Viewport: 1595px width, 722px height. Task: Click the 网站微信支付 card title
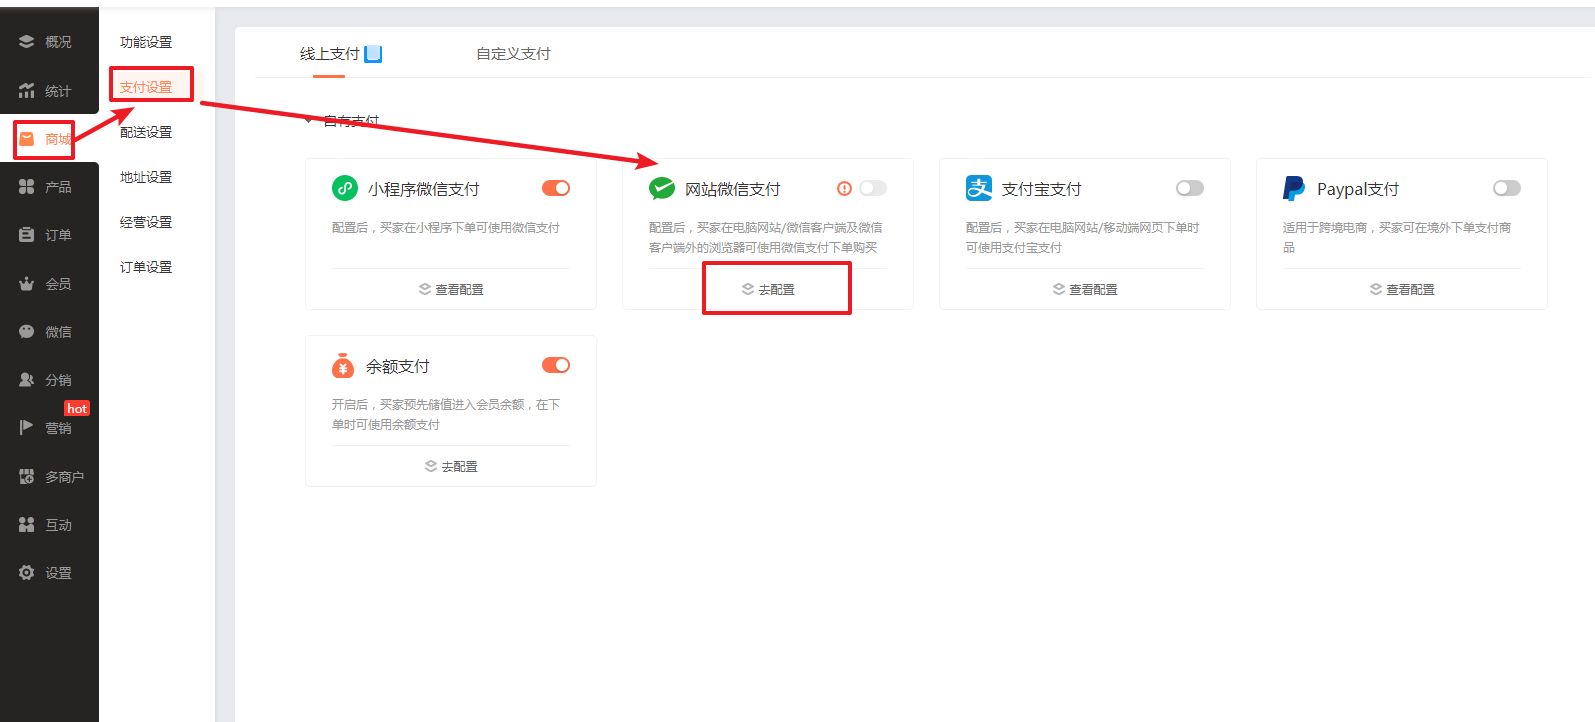pos(733,189)
